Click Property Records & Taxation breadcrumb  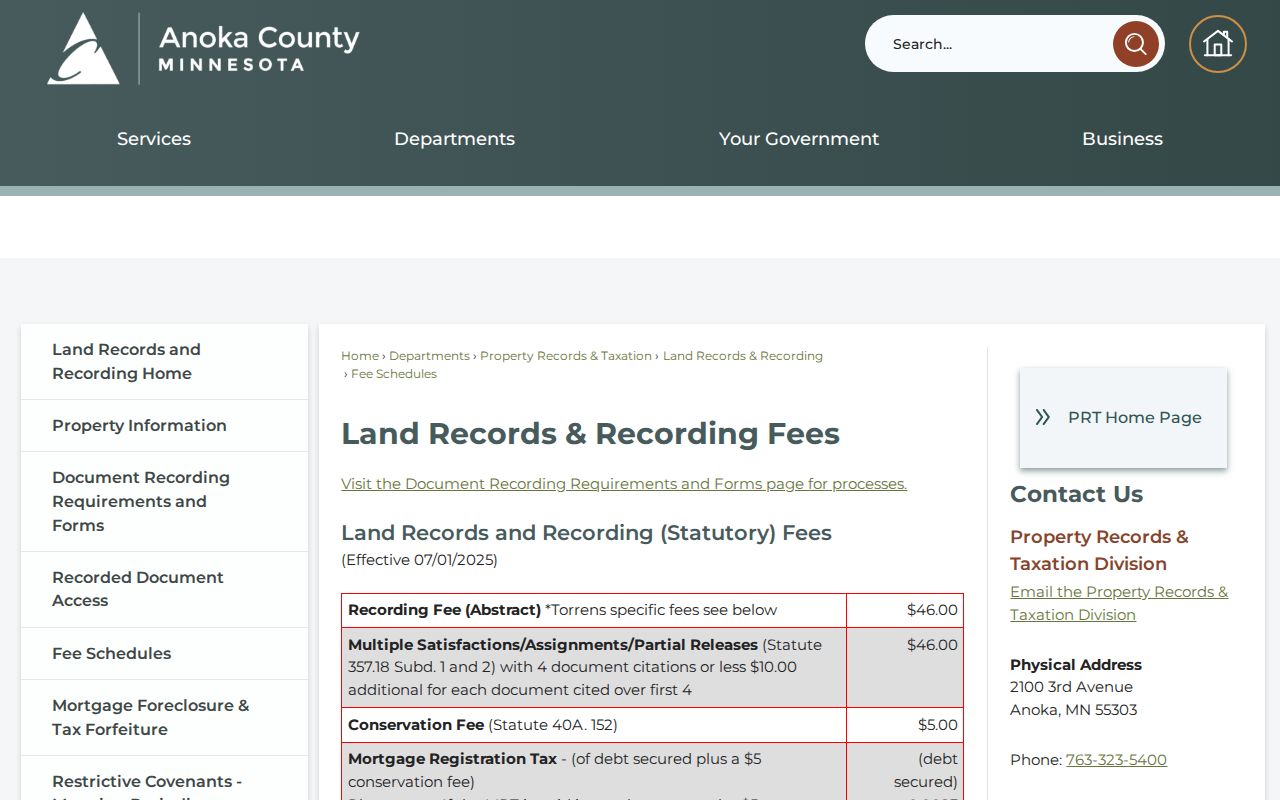click(566, 356)
